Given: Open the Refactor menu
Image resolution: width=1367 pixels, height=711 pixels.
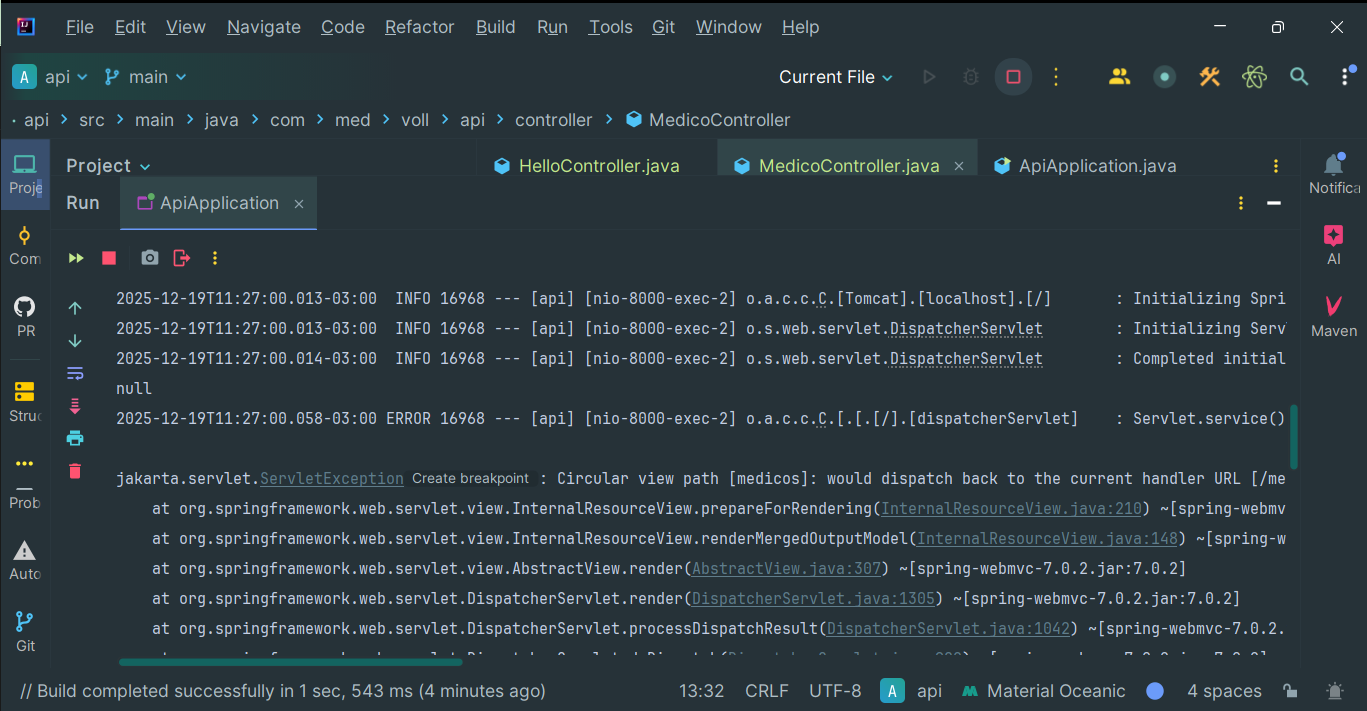Looking at the screenshot, I should click(419, 27).
